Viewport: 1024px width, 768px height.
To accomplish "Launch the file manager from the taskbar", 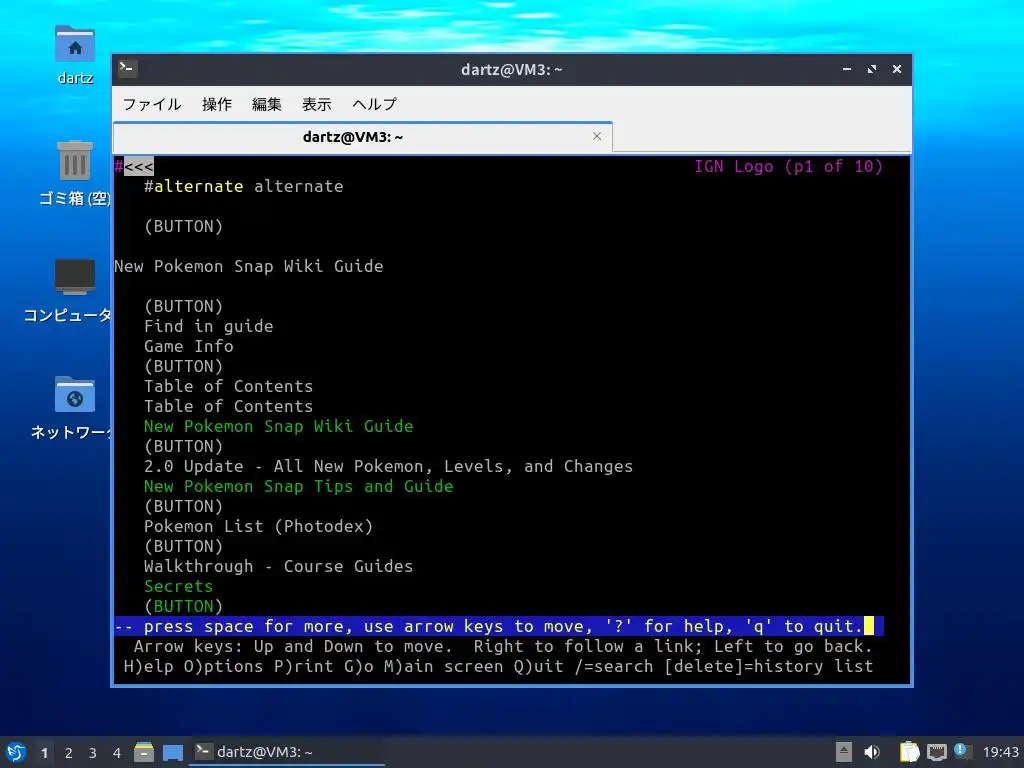I will coord(144,752).
